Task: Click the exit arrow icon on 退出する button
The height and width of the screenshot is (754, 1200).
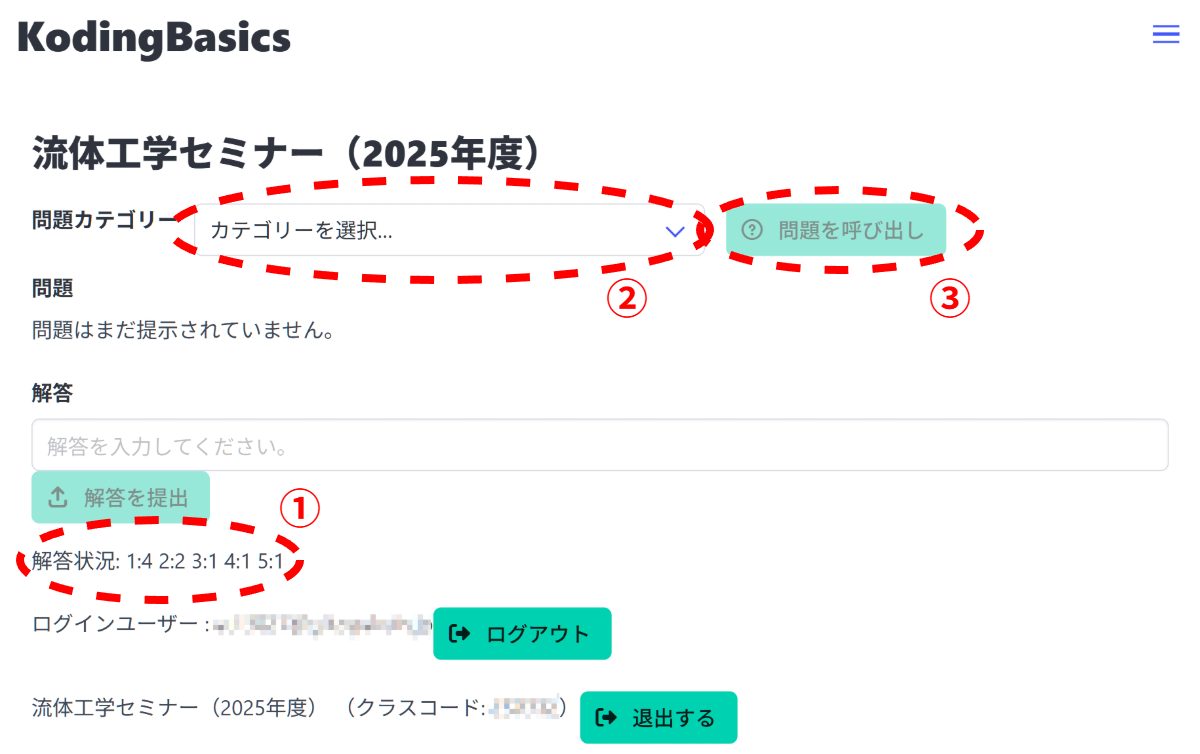Action: coord(604,717)
